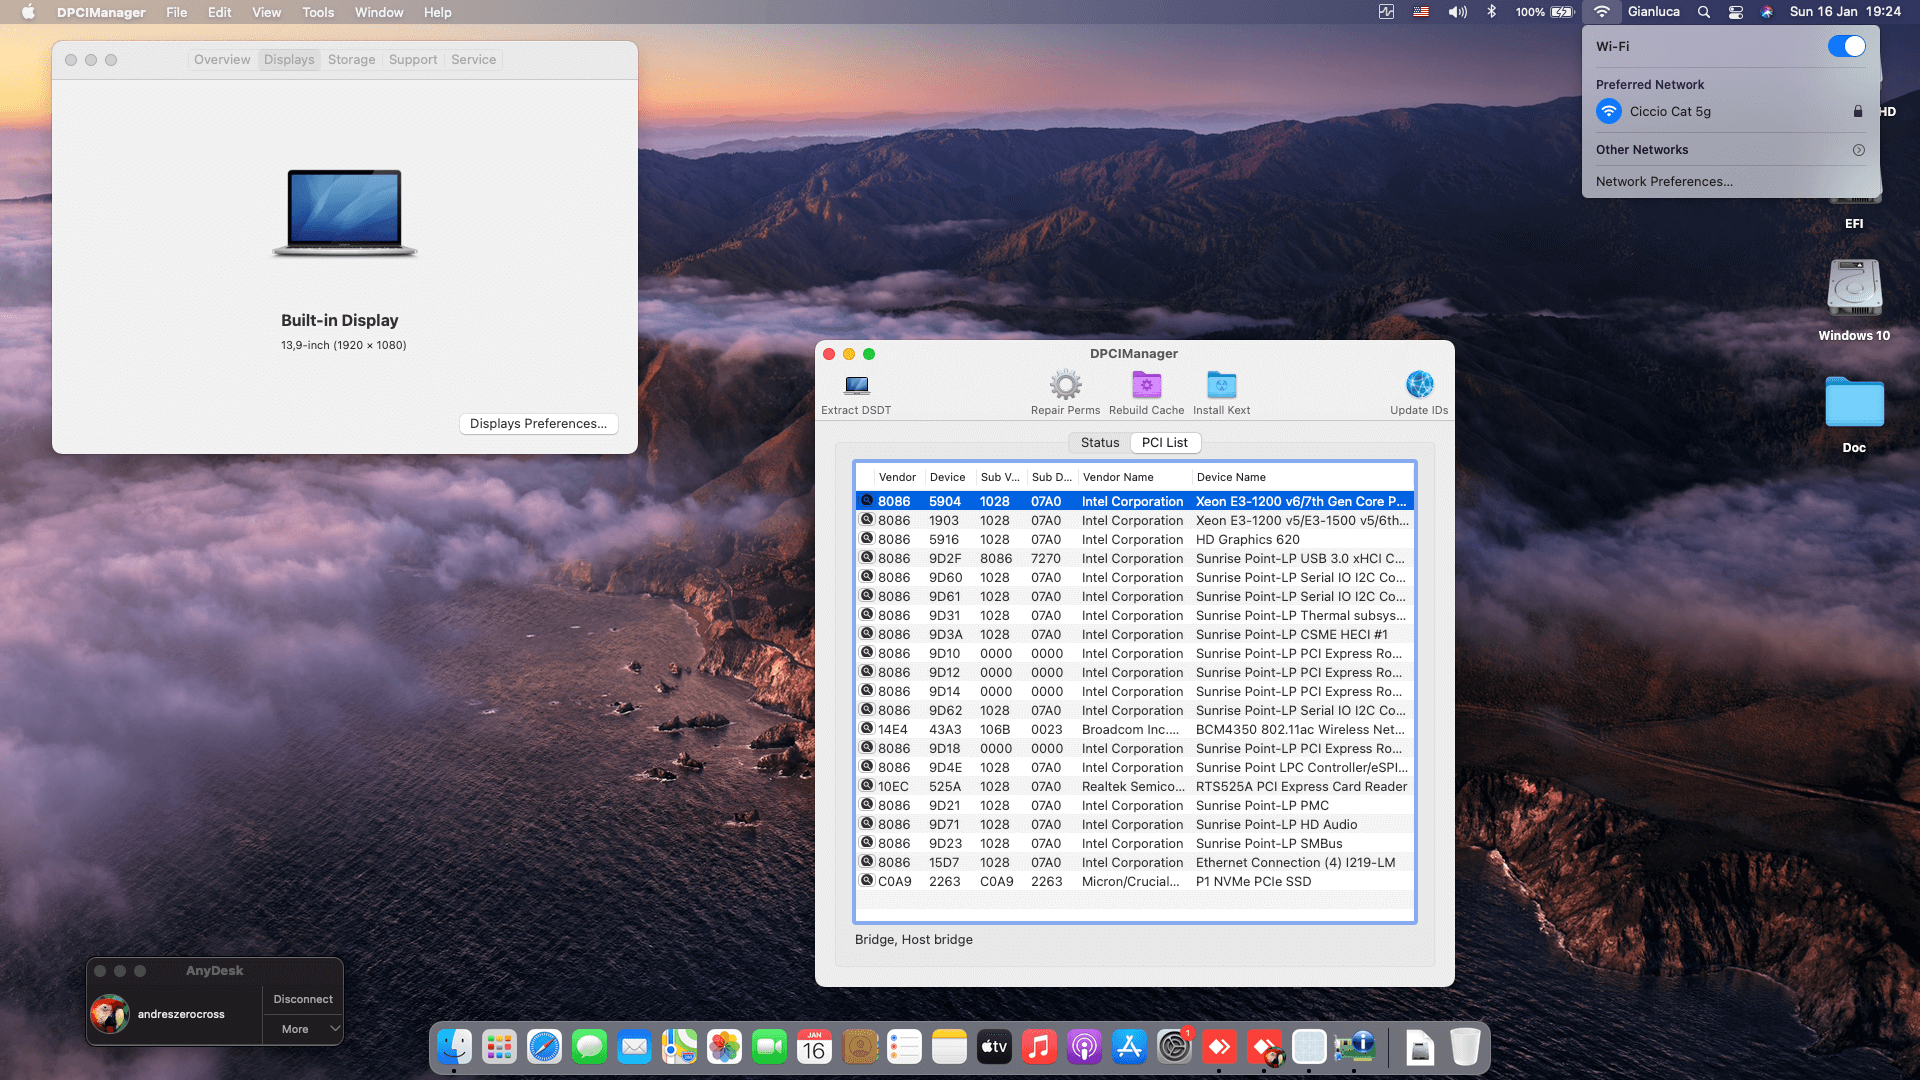Open the Tools menu

pos(318,12)
